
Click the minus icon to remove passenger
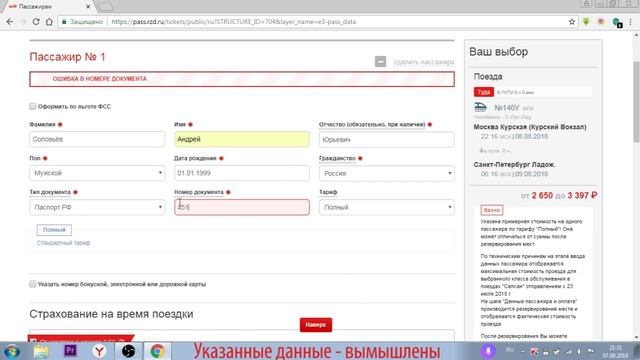coord(380,62)
